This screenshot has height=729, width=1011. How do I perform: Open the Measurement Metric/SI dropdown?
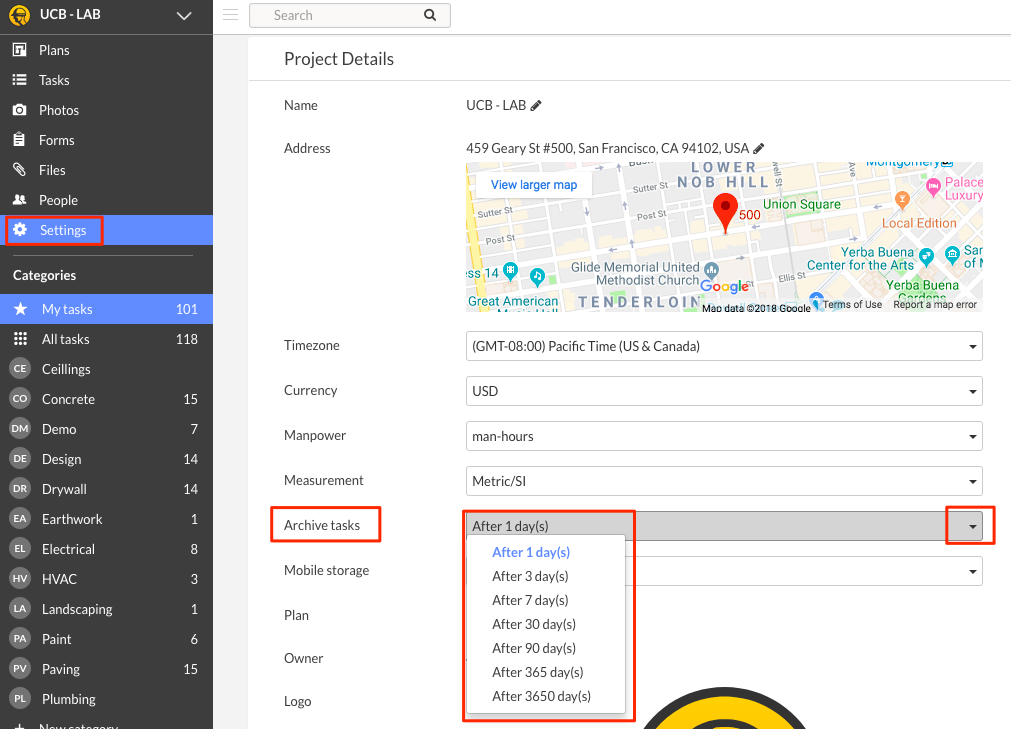(x=724, y=481)
